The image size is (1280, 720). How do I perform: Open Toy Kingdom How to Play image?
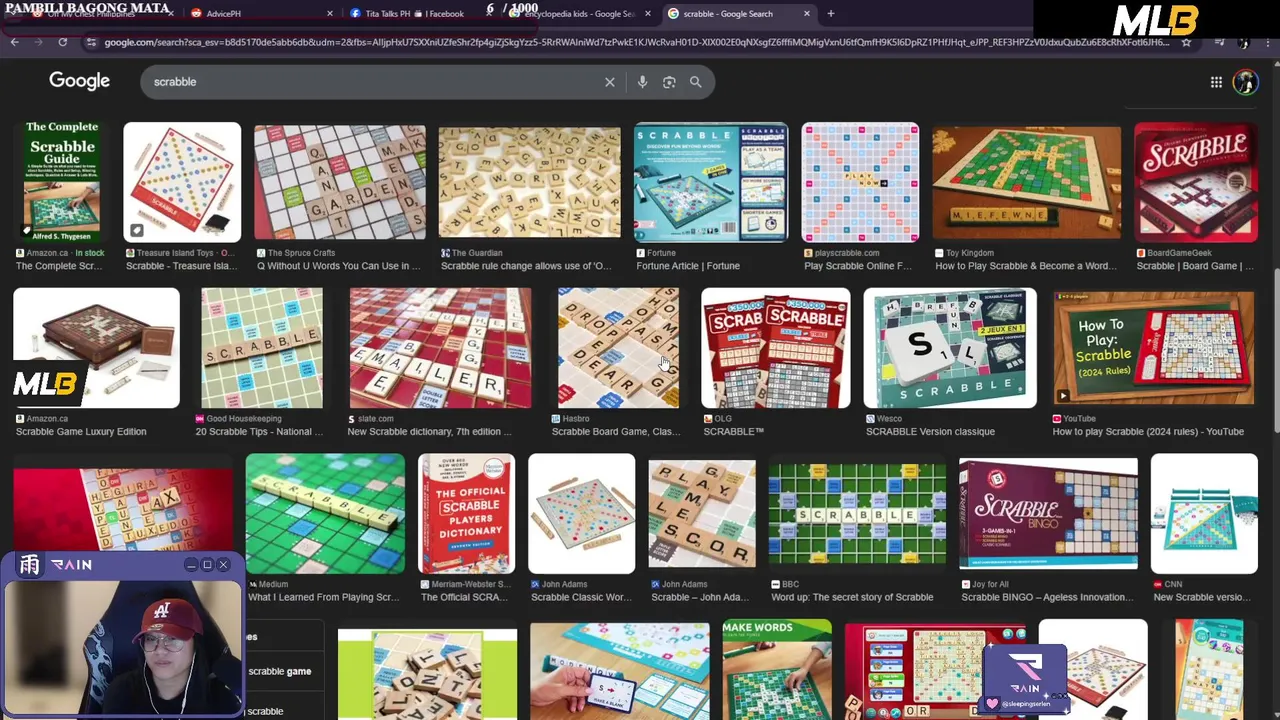tap(1027, 182)
